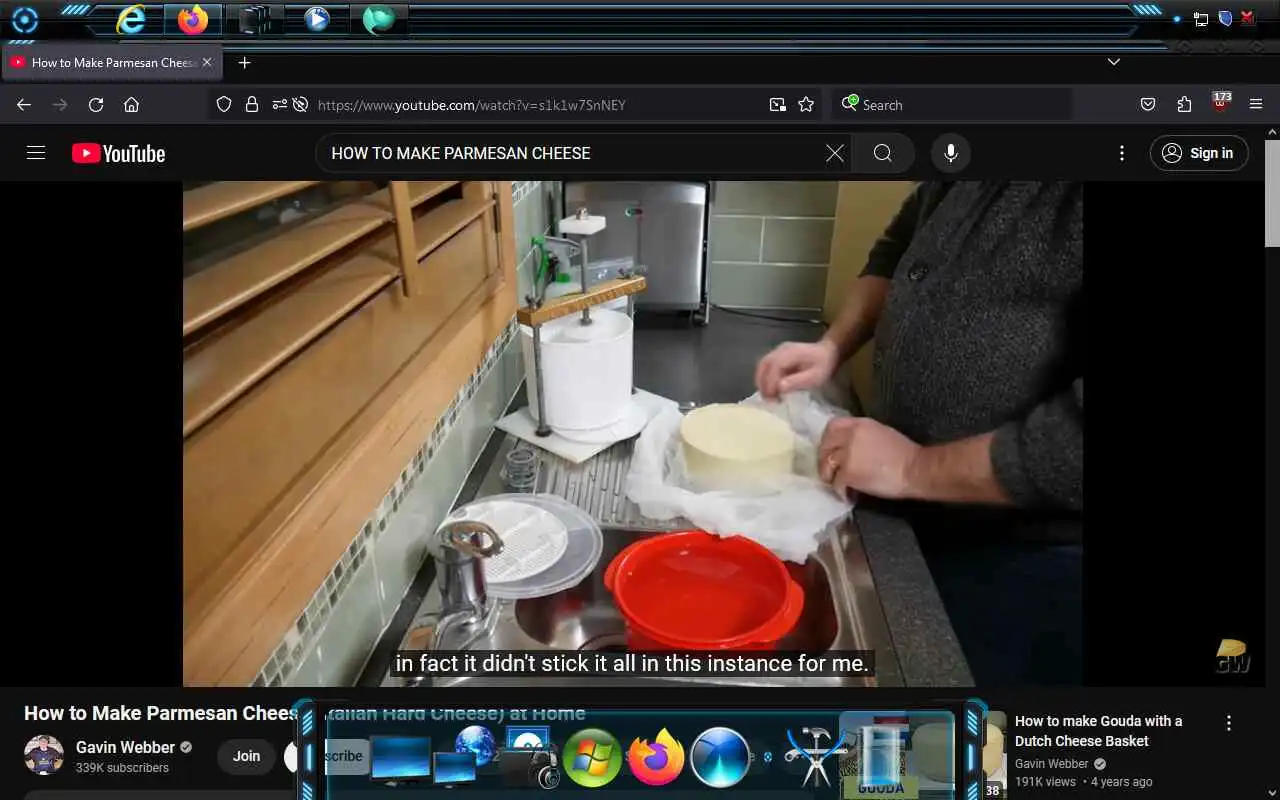The height and width of the screenshot is (800, 1280).
Task: Open the Extensions puzzle menu
Action: point(1184,104)
